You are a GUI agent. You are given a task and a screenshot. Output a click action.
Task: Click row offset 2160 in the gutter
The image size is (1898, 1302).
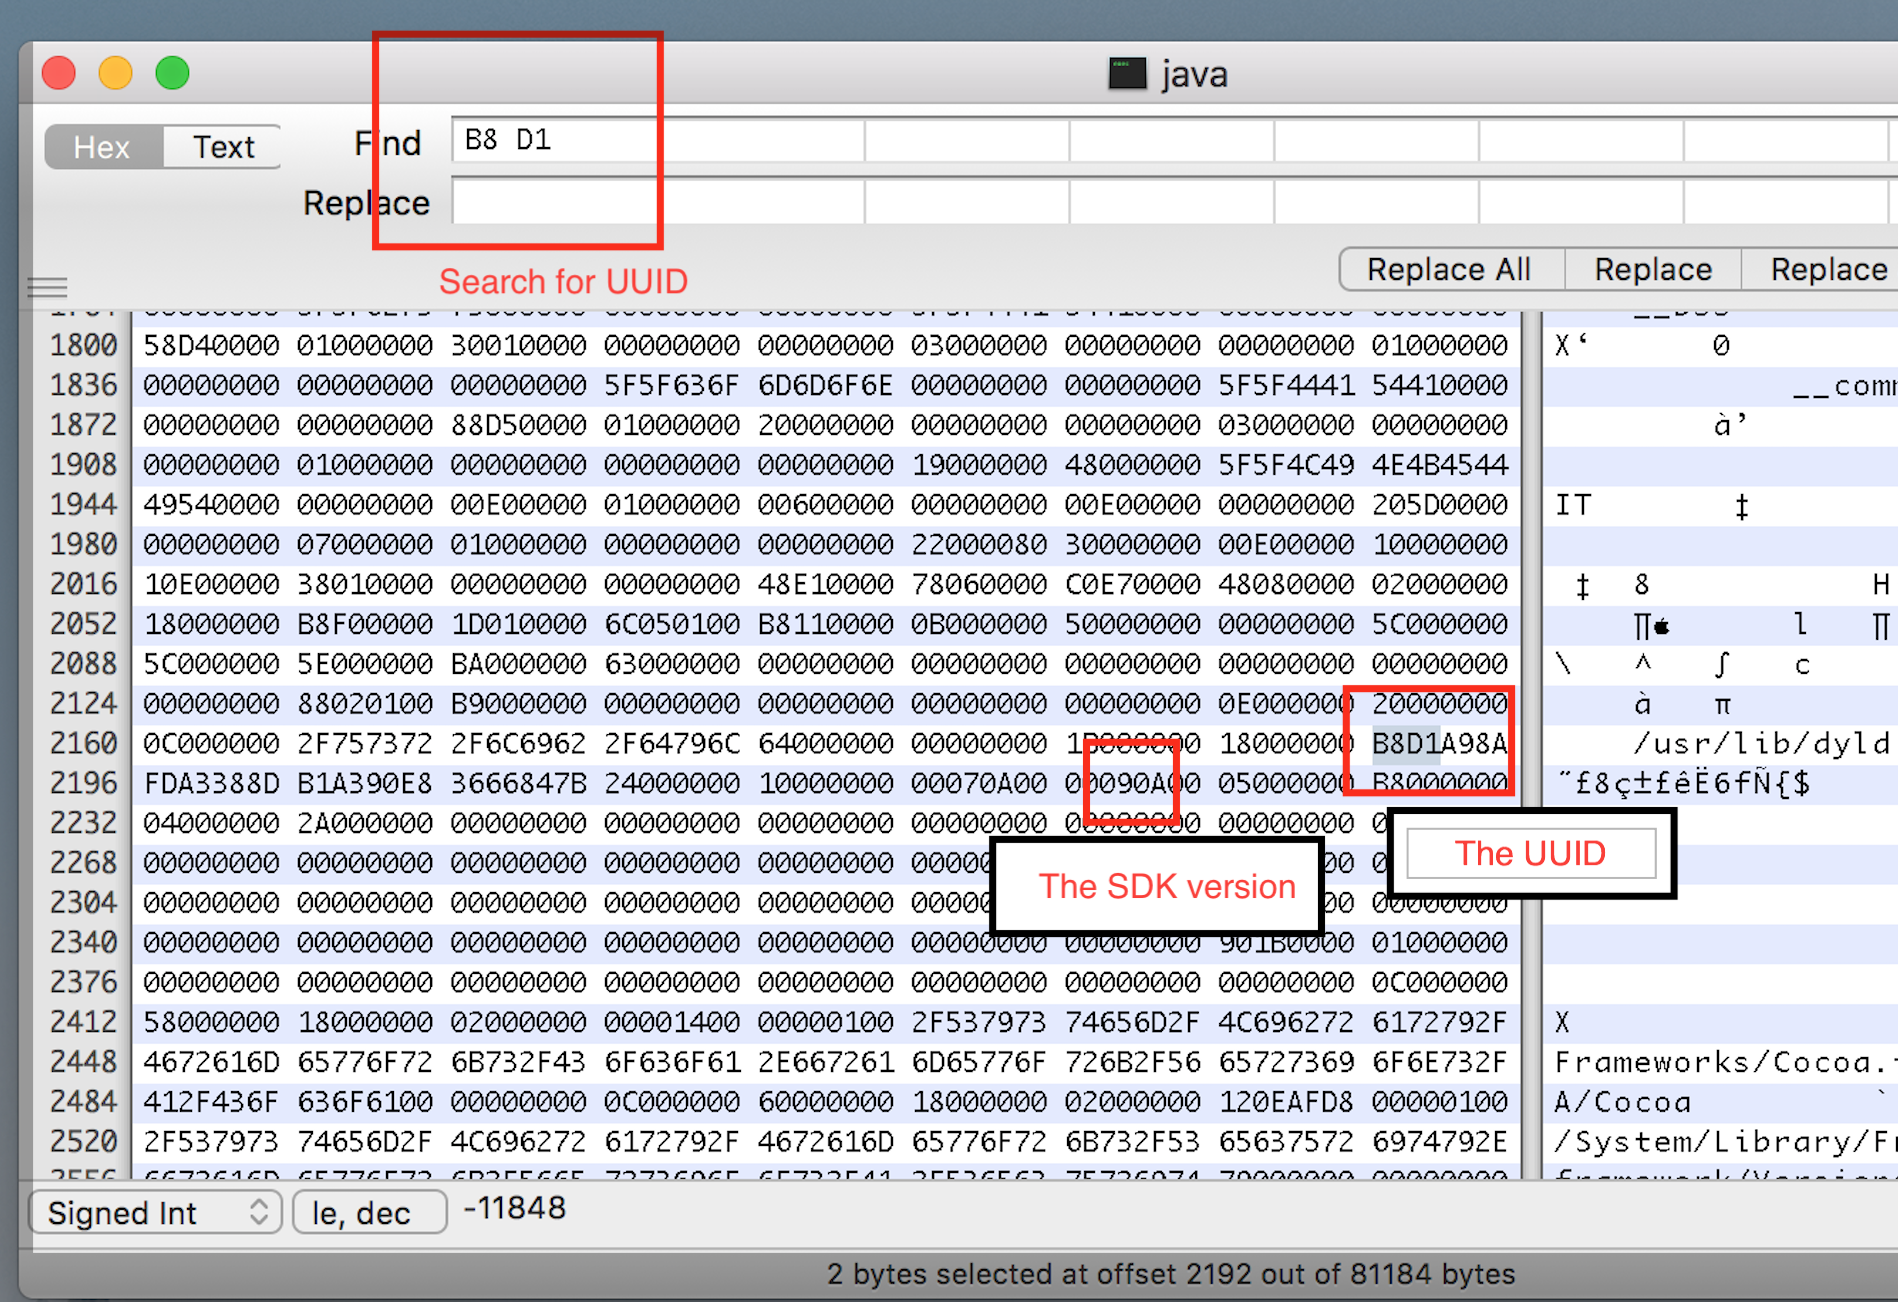[x=83, y=743]
